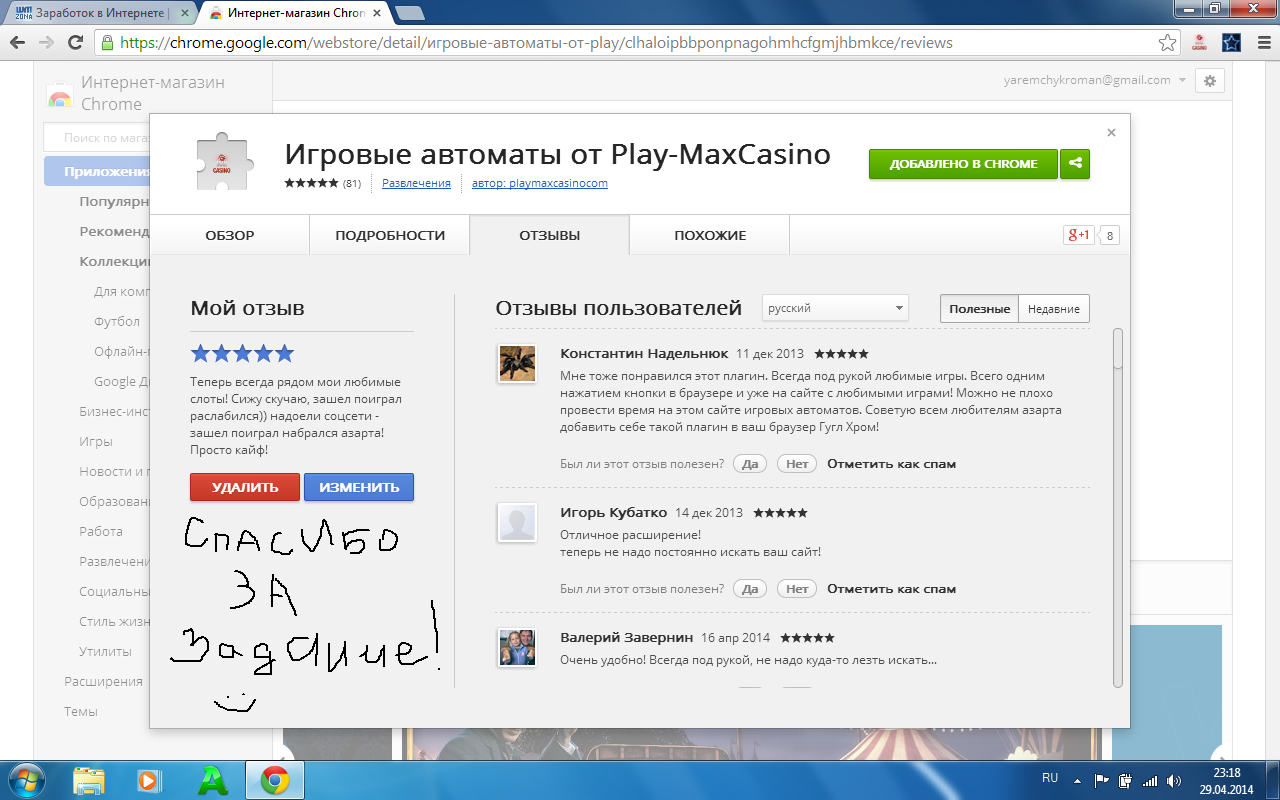Screen dimensions: 1280x800
Task: Select Приложения in the sidebar
Action: point(97,171)
